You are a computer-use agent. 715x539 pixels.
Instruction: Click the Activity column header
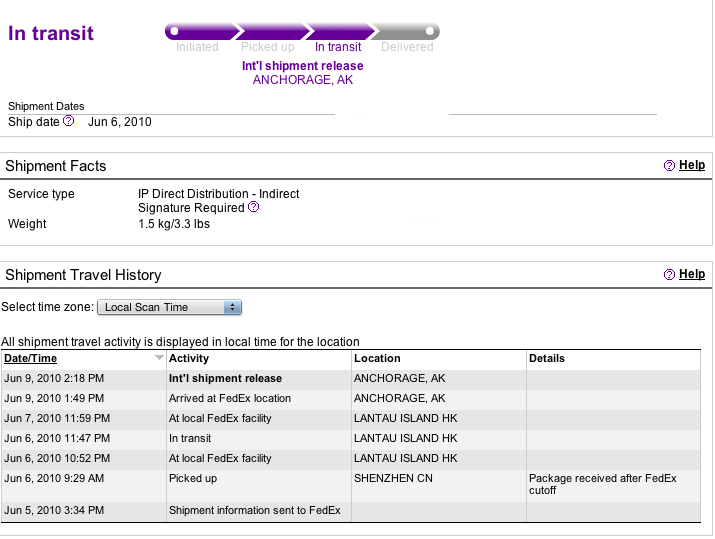[x=189, y=358]
